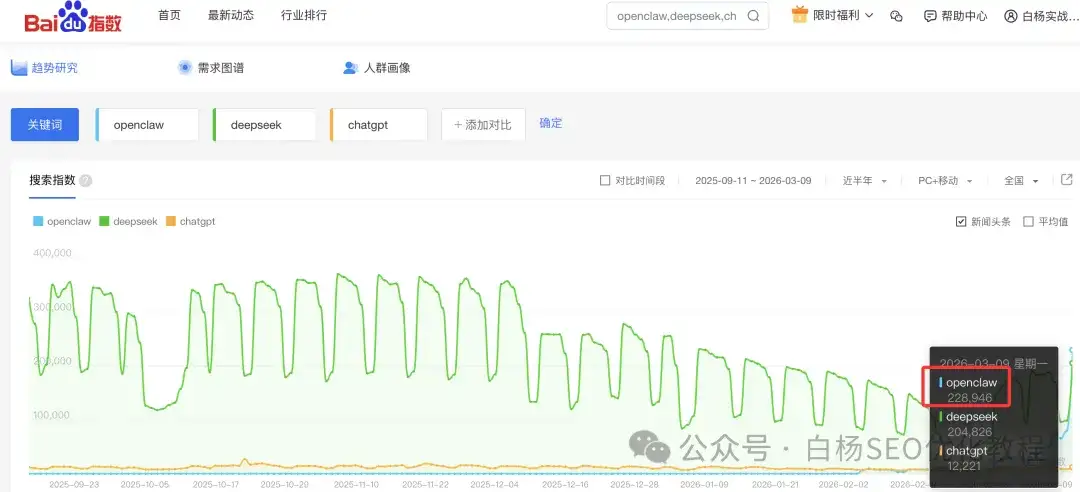Click the 400,000 y-axis label

click(x=52, y=253)
